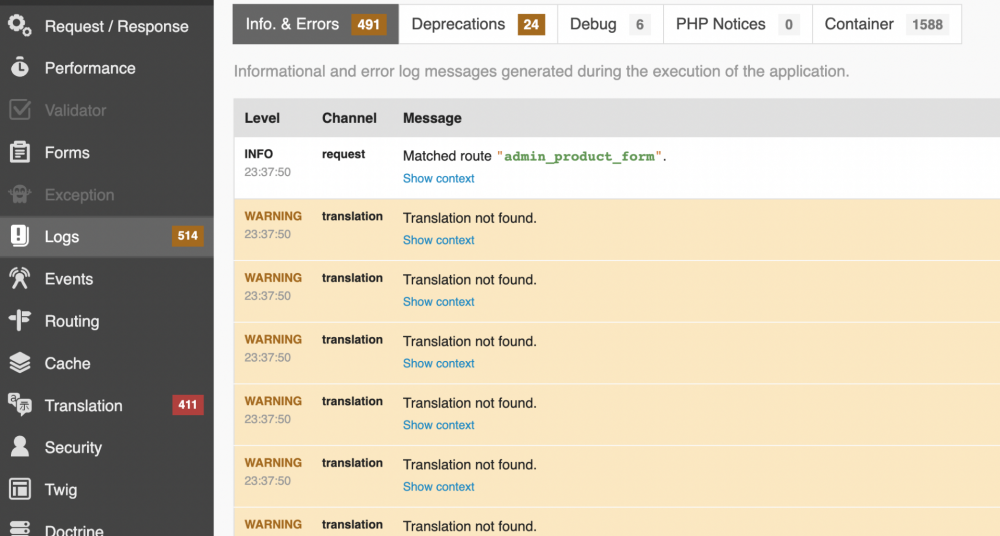
Task: Click the Forms clipboard icon
Action: [x=20, y=153]
